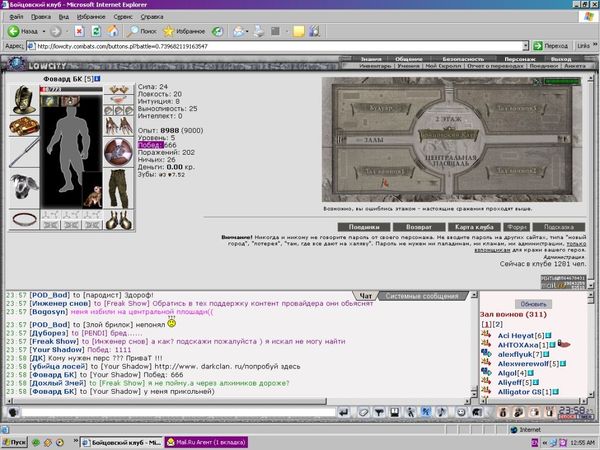600x450 pixels.
Task: Click player name Alexwerewolf in list
Action: click(523, 364)
